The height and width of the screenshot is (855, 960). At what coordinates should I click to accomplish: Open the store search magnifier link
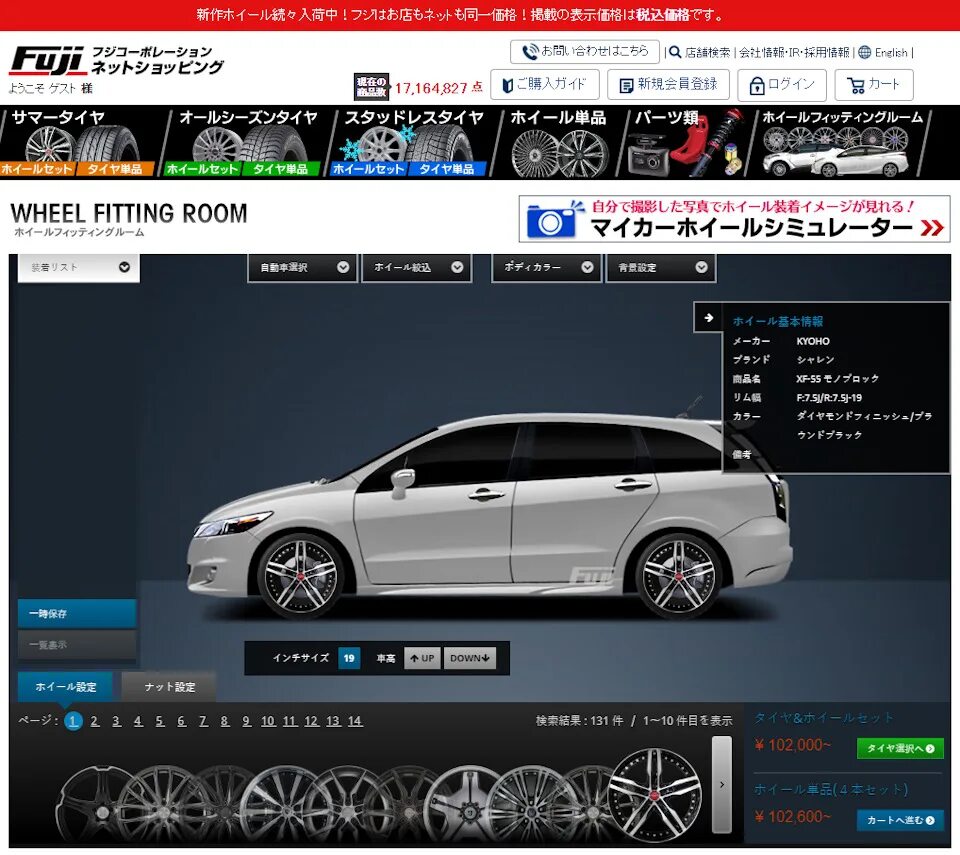[x=699, y=53]
